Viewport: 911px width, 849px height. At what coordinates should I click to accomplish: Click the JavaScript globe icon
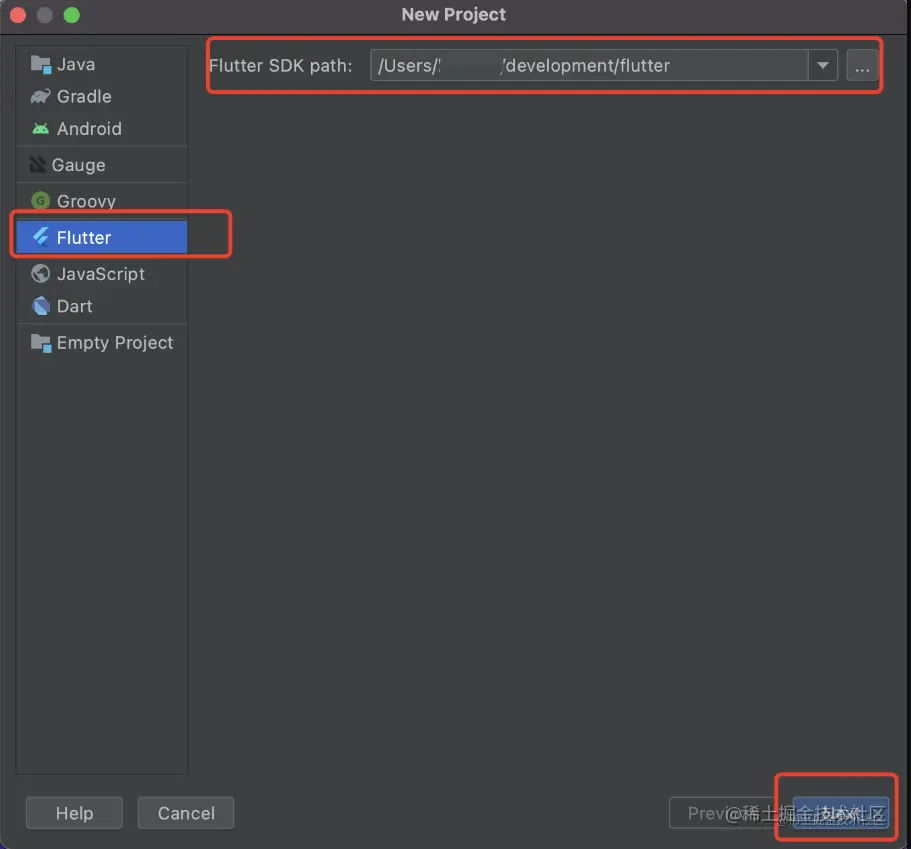(41, 274)
